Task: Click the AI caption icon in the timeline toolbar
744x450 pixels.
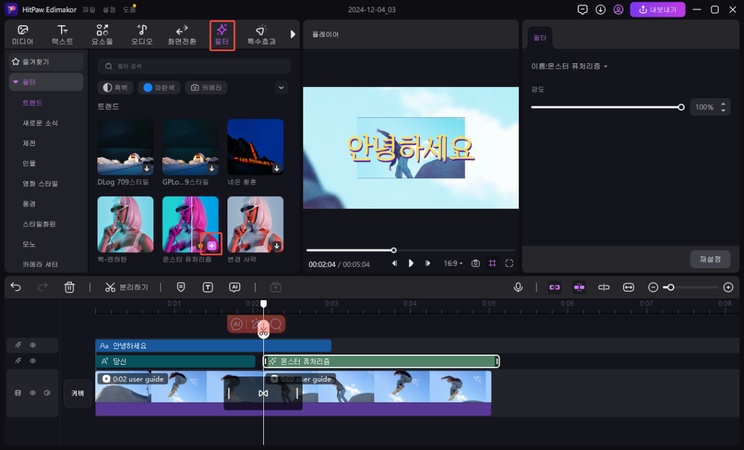Action: (x=234, y=287)
